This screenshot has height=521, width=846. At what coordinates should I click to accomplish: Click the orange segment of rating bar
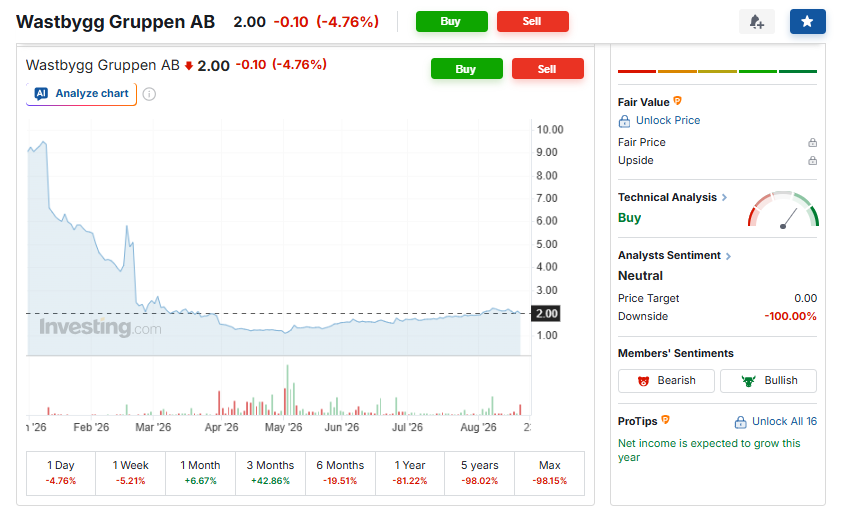[x=677, y=71]
